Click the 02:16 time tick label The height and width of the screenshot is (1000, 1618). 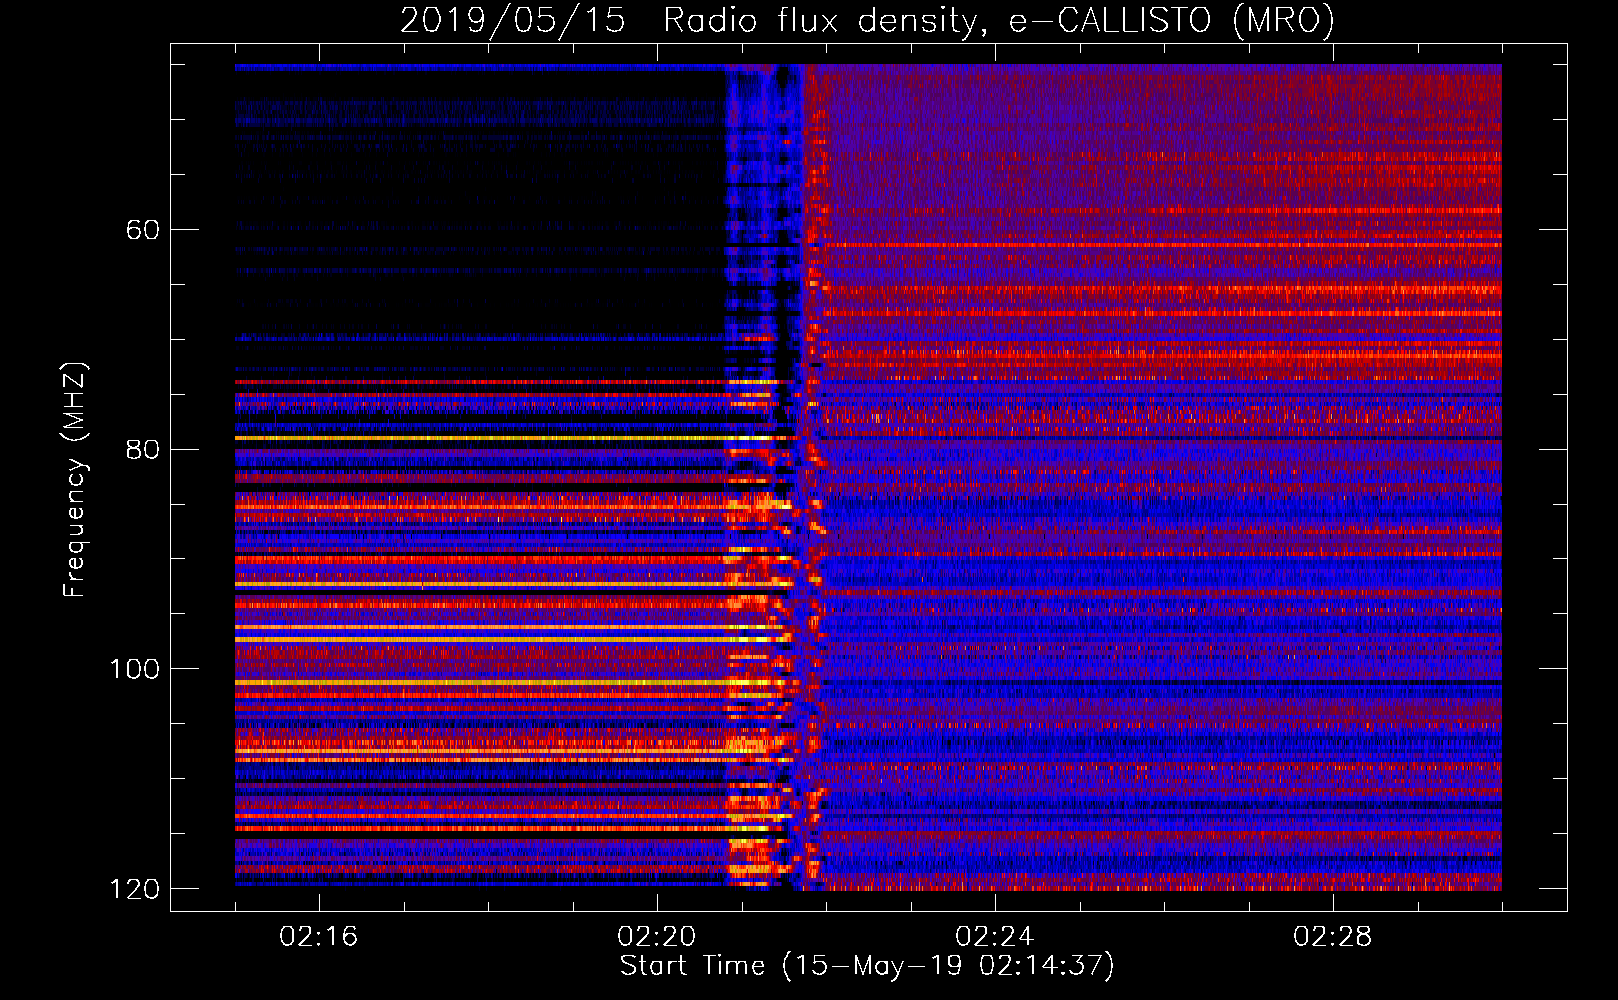click(x=319, y=937)
